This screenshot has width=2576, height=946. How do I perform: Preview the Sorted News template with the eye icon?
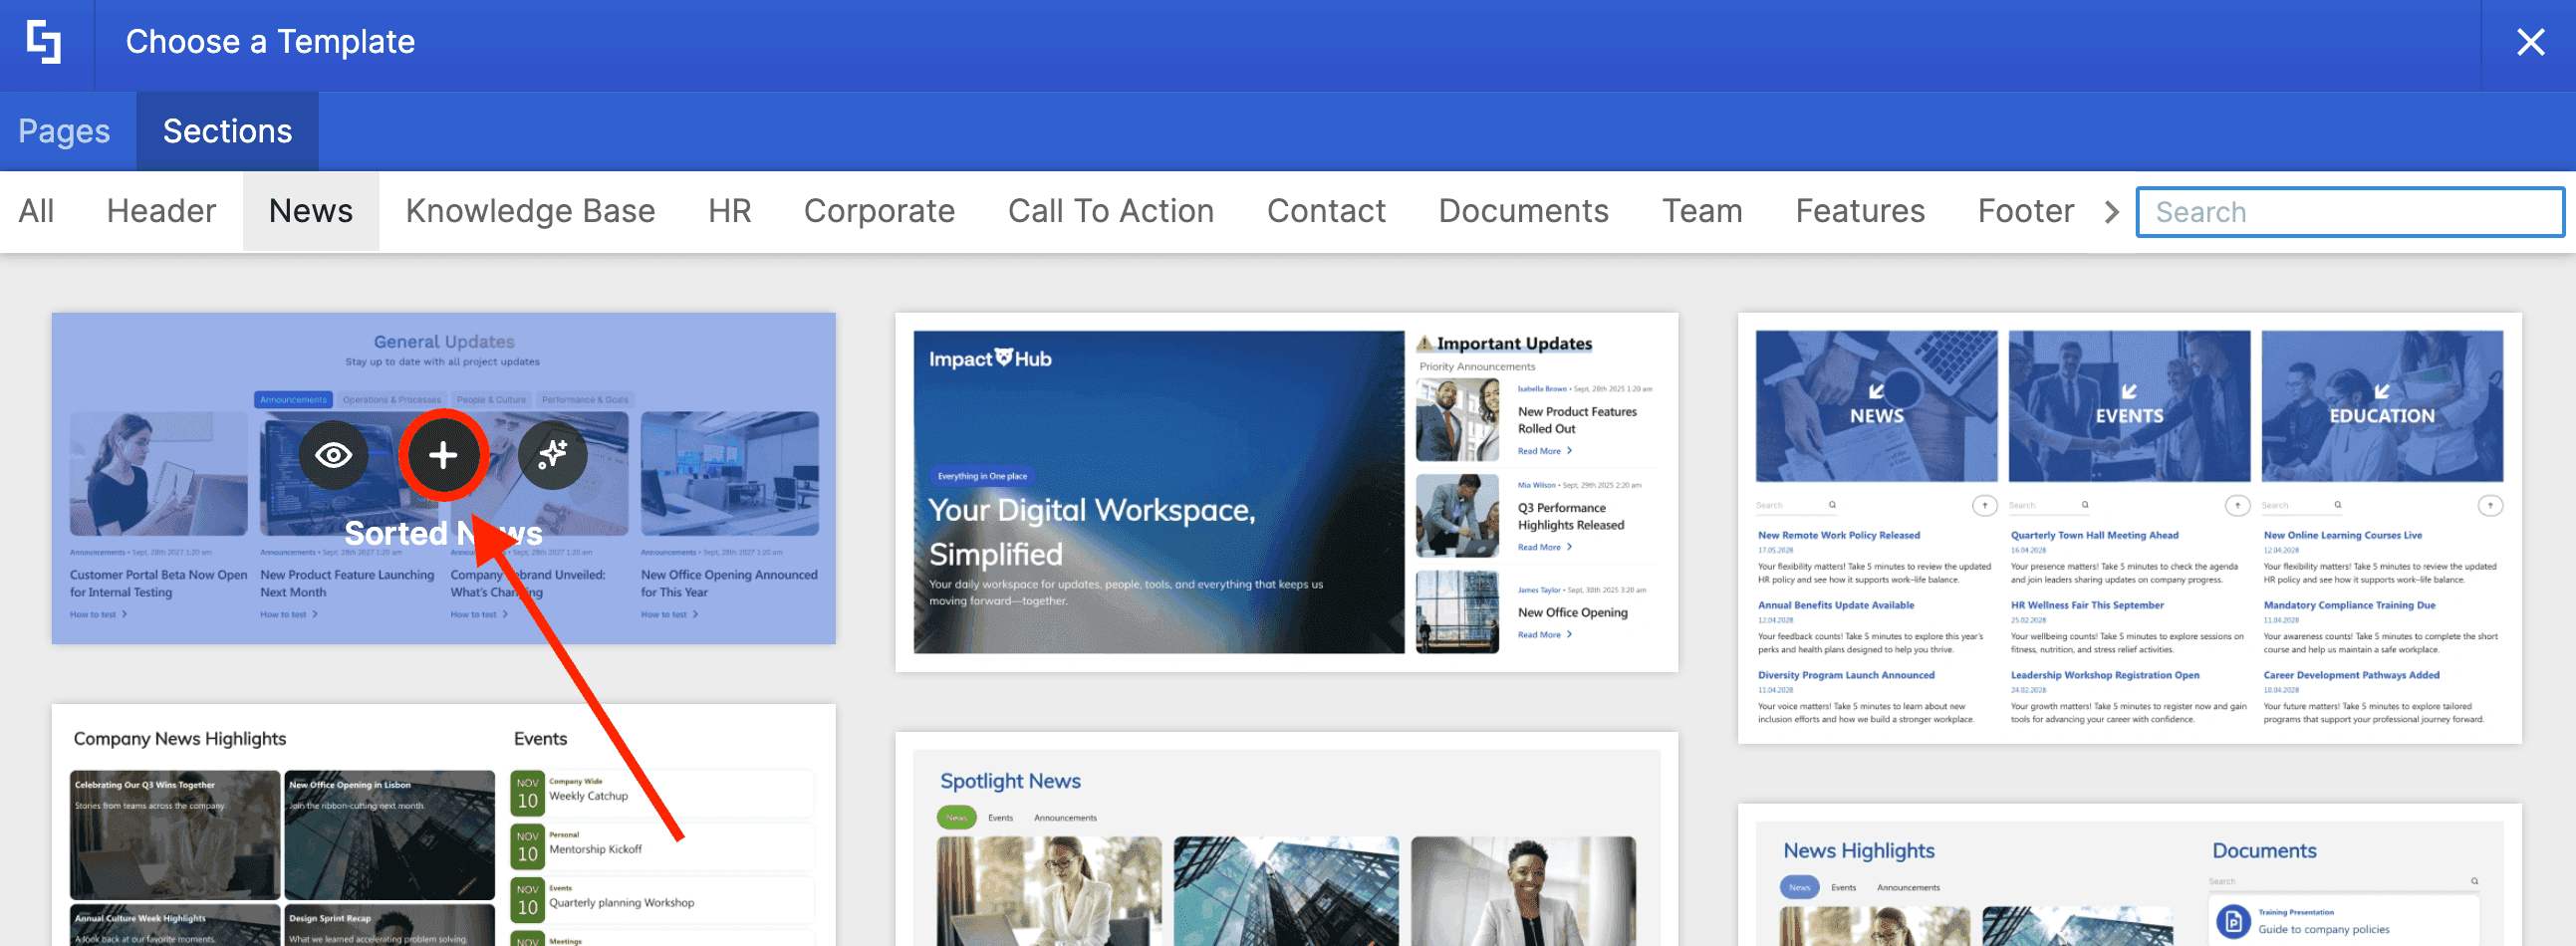tap(333, 456)
